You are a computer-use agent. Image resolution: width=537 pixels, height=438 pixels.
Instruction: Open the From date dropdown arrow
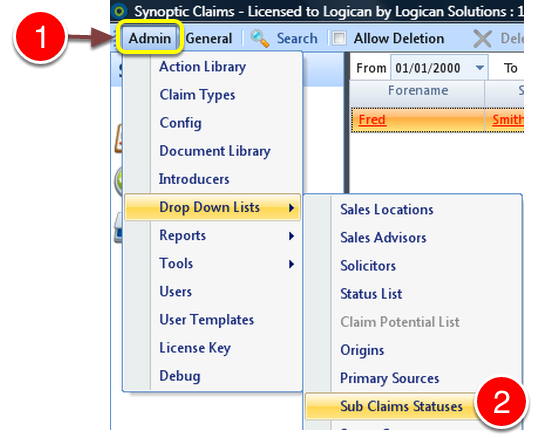[480, 68]
